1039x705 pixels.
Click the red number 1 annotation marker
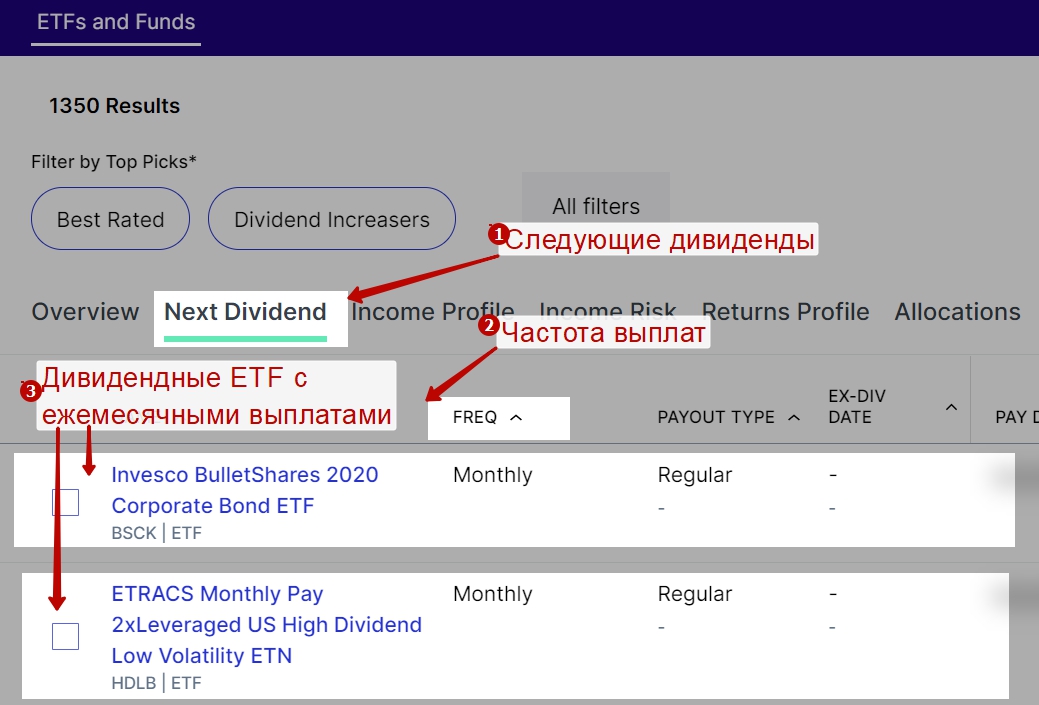tap(497, 233)
